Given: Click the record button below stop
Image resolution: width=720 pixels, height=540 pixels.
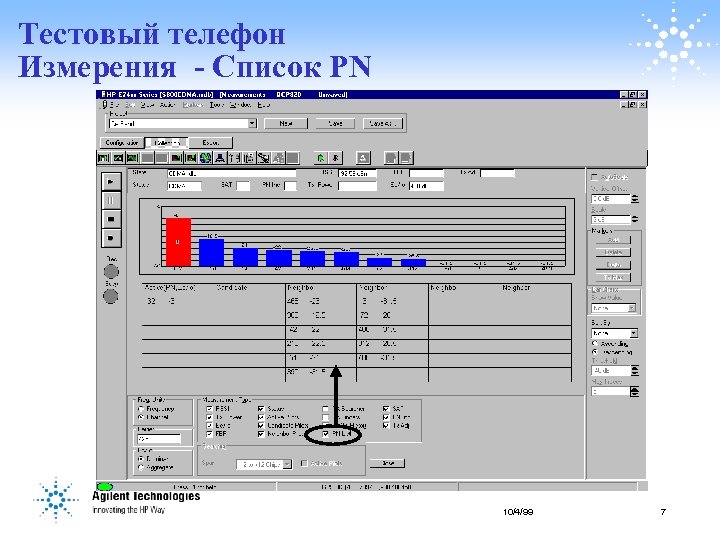Looking at the screenshot, I should click(x=111, y=238).
